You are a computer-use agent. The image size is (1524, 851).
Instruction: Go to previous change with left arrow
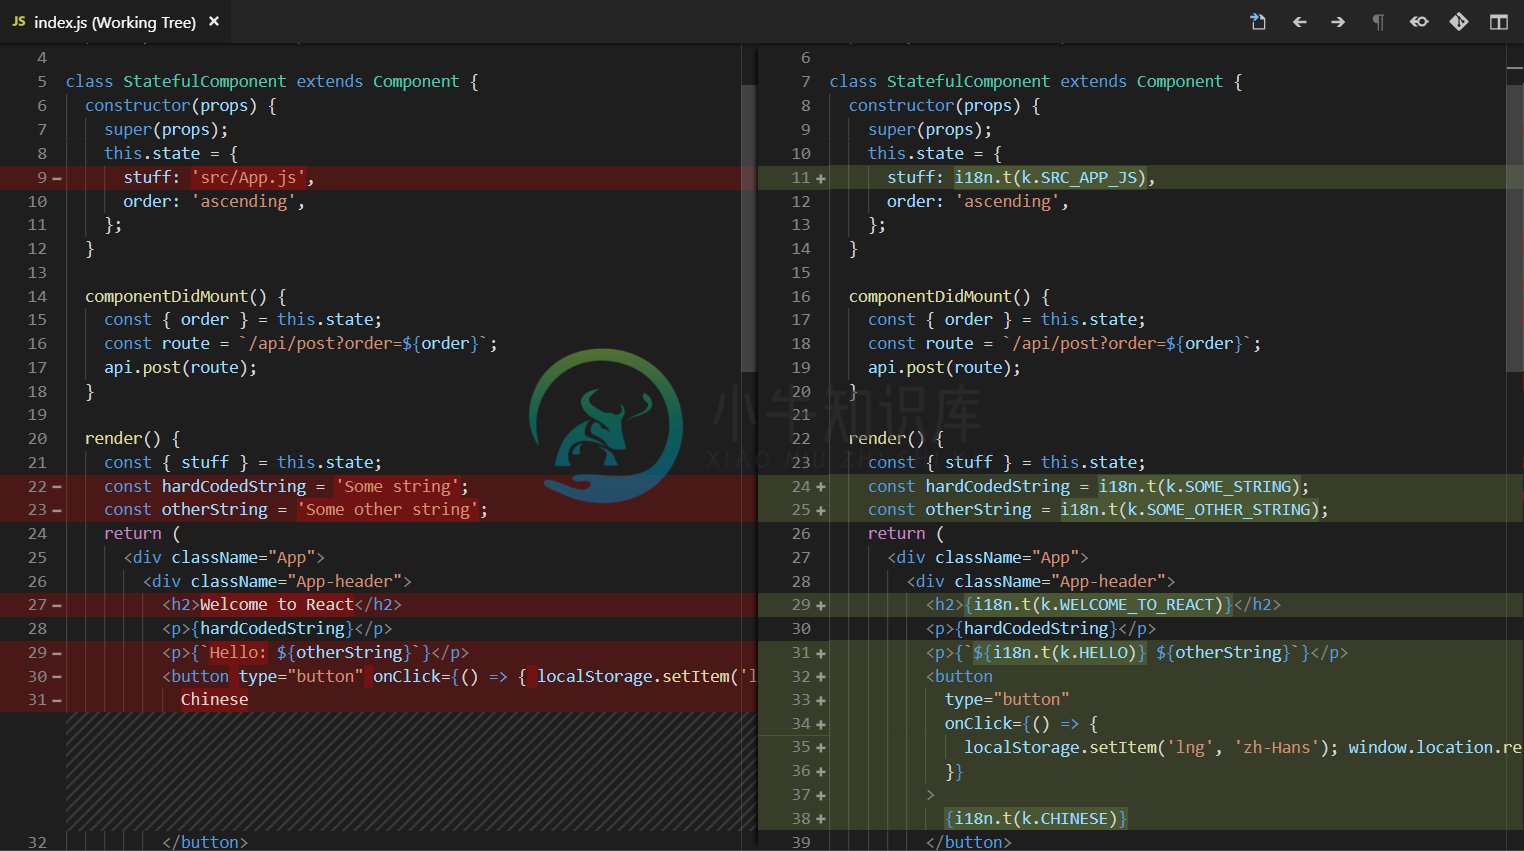[1299, 21]
